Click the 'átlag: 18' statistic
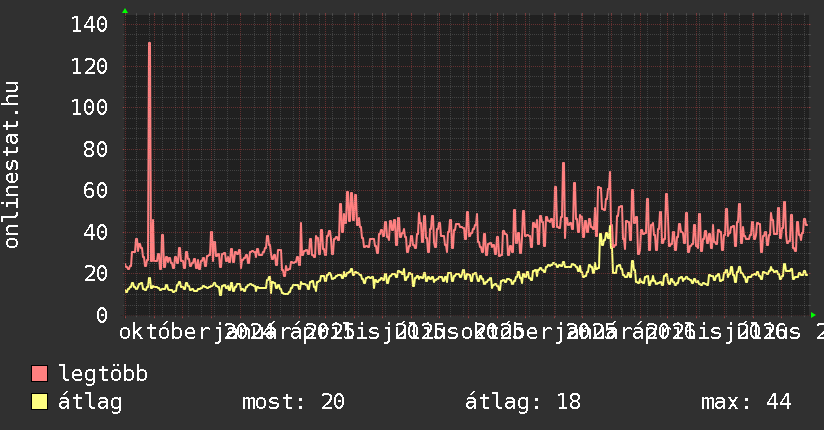Image resolution: width=824 pixels, height=430 pixels. pyautogui.click(x=523, y=402)
